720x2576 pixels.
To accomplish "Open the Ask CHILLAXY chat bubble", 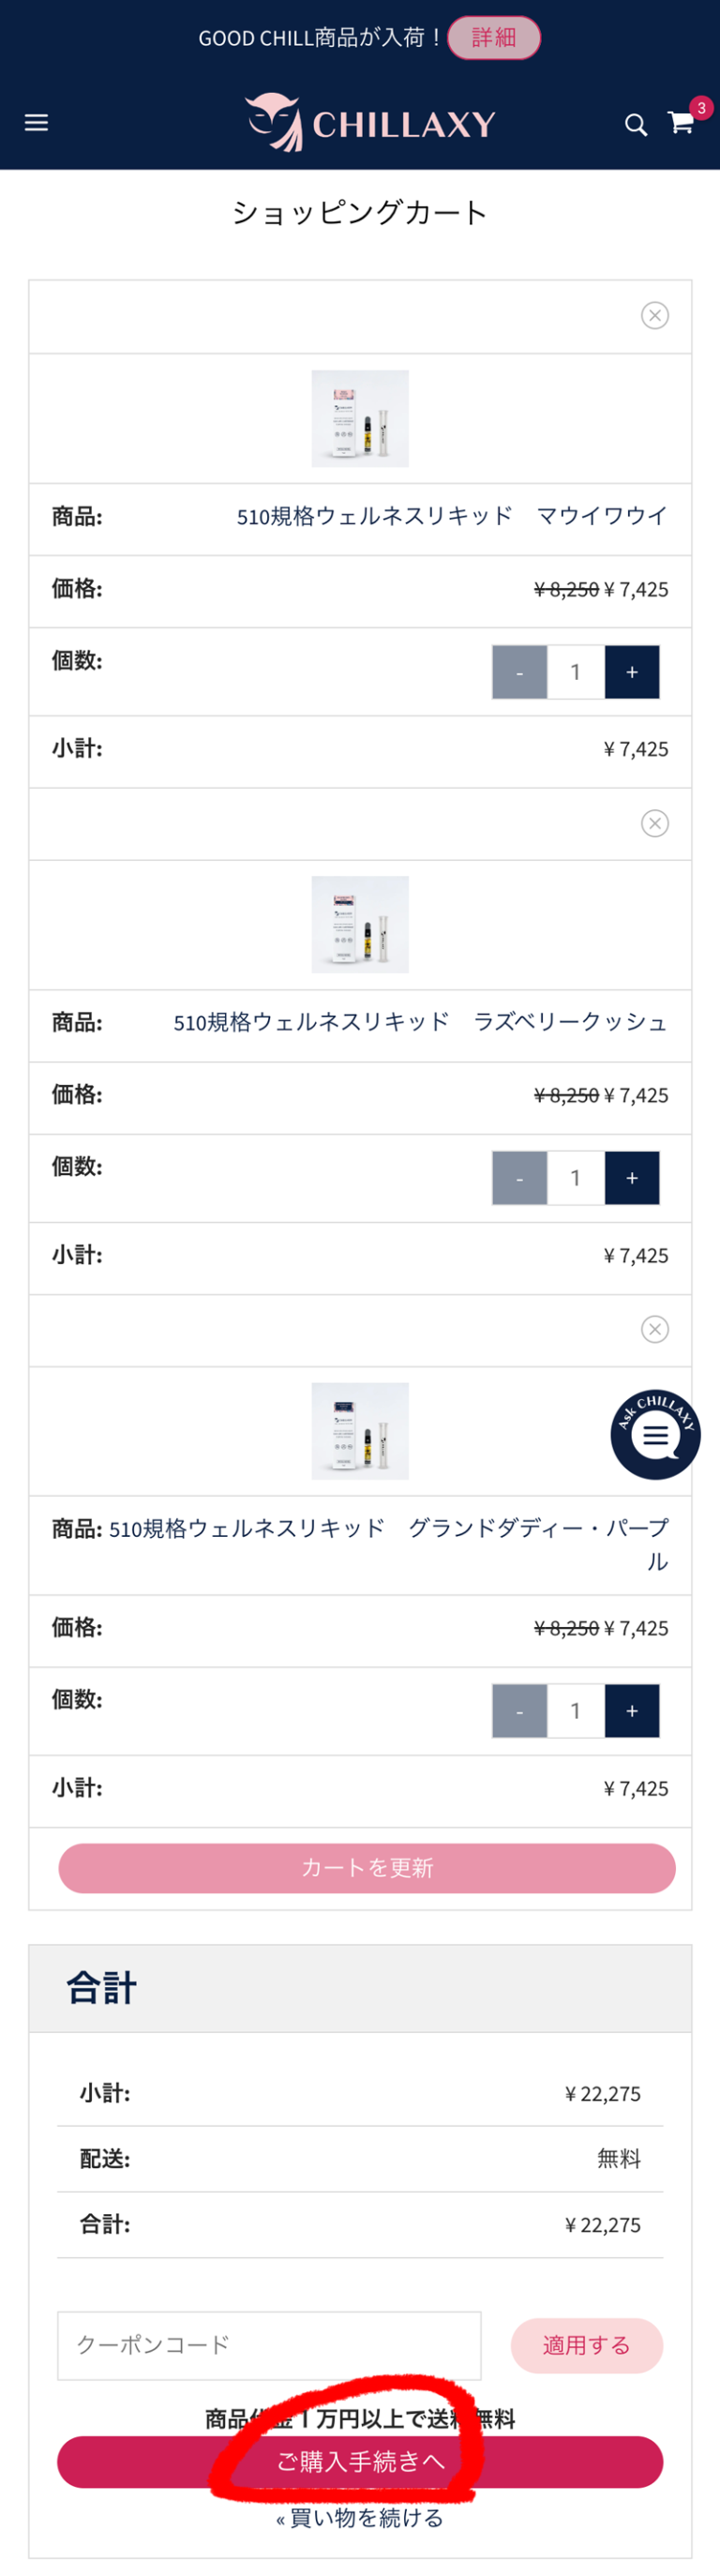I will (x=655, y=1434).
